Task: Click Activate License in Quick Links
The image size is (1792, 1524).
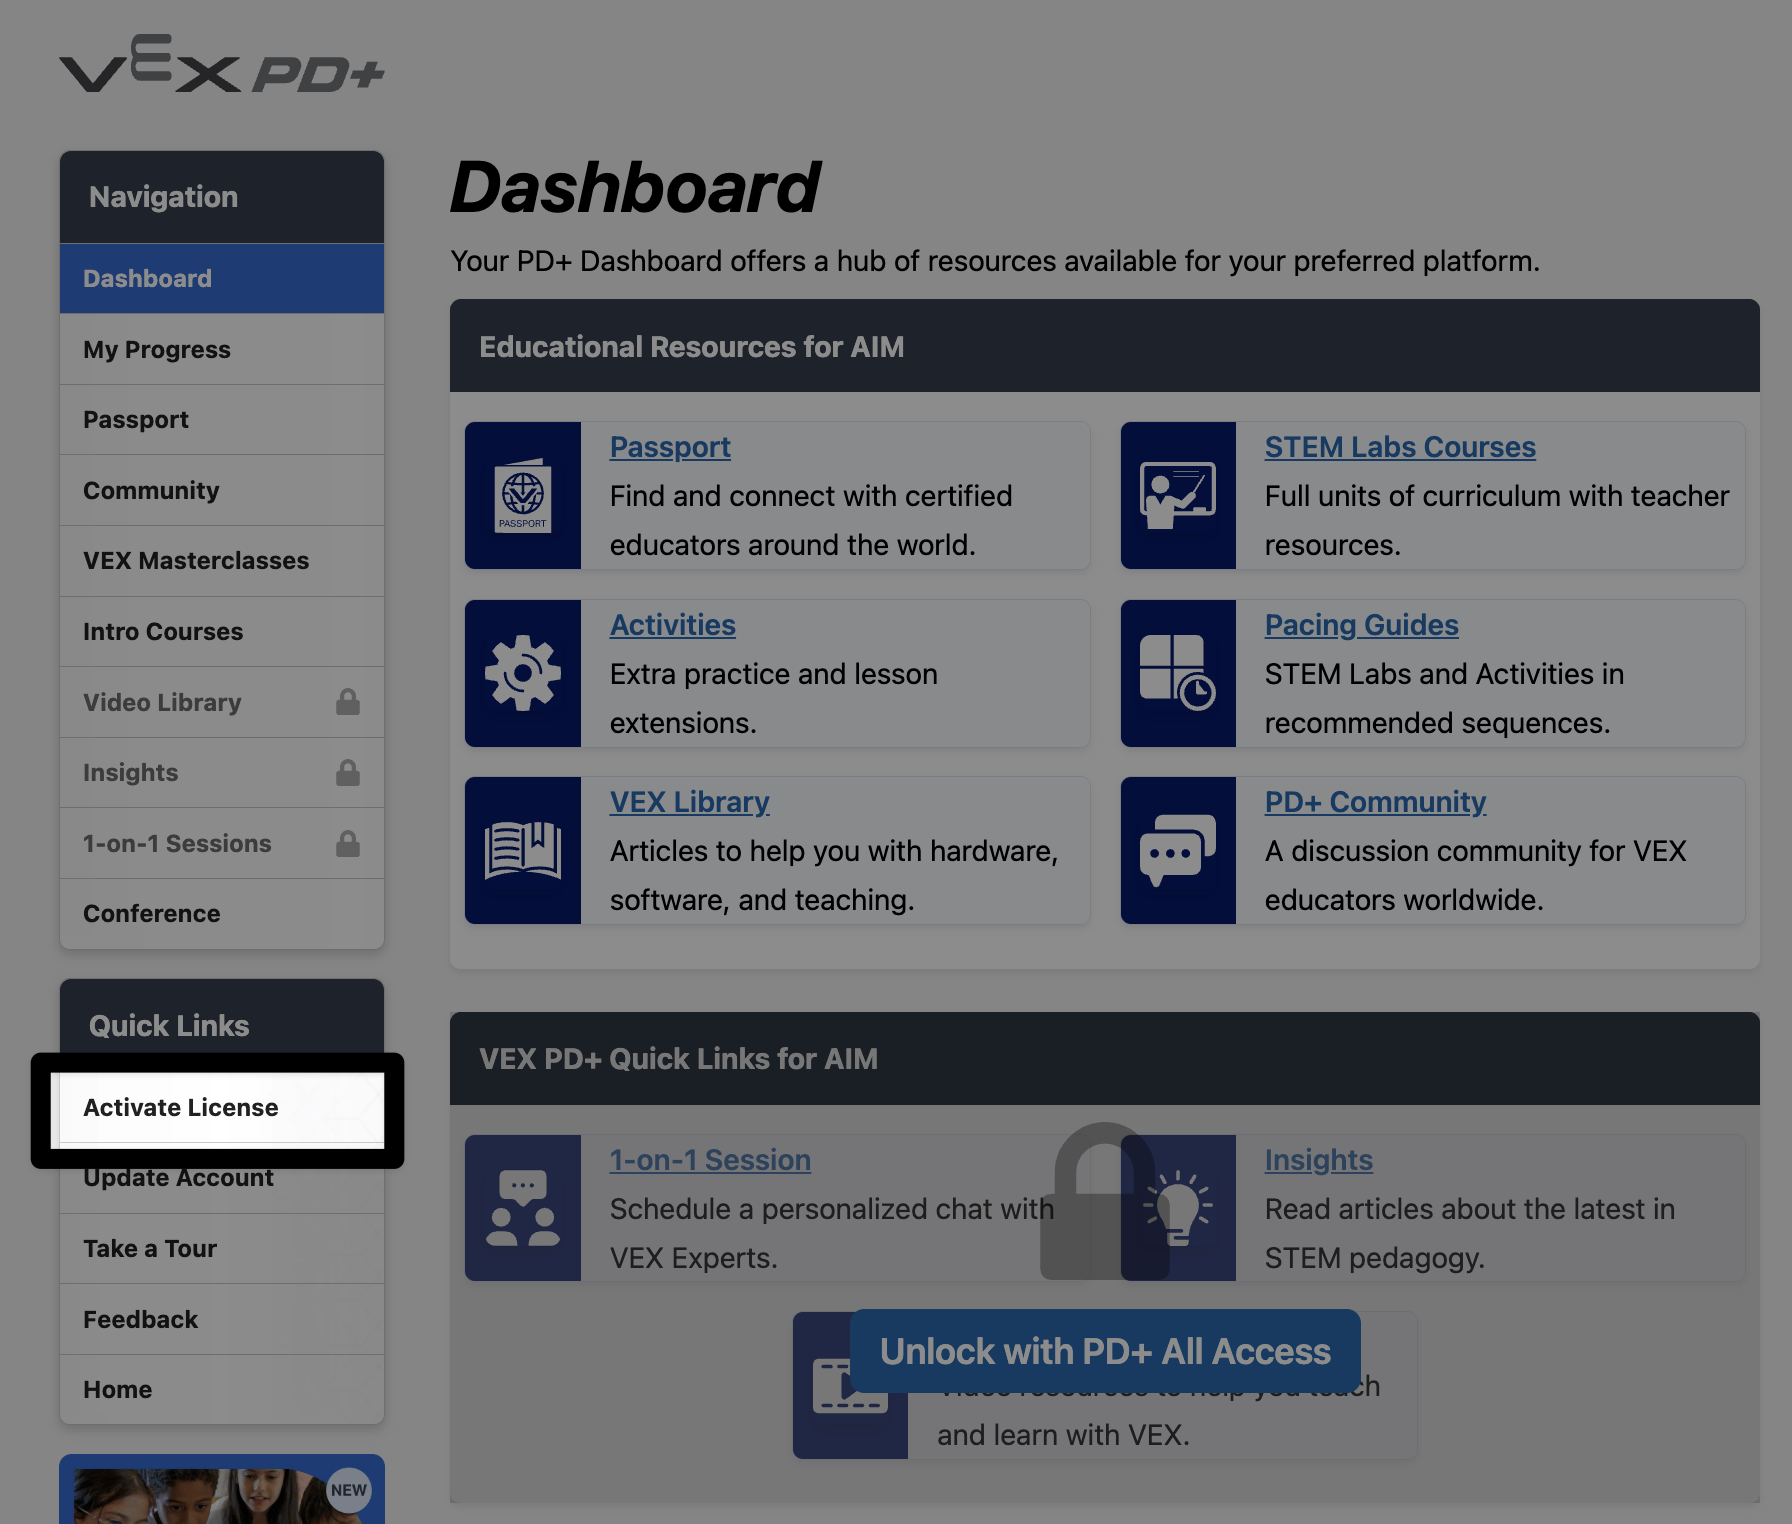Action: tap(222, 1108)
